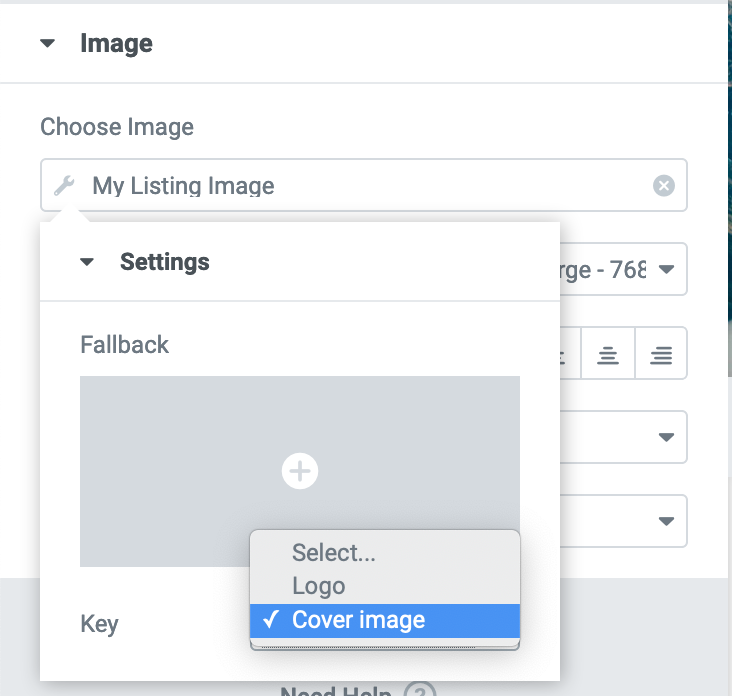Add fallback image with plus icon
Viewport: 732px width, 696px height.
click(300, 471)
